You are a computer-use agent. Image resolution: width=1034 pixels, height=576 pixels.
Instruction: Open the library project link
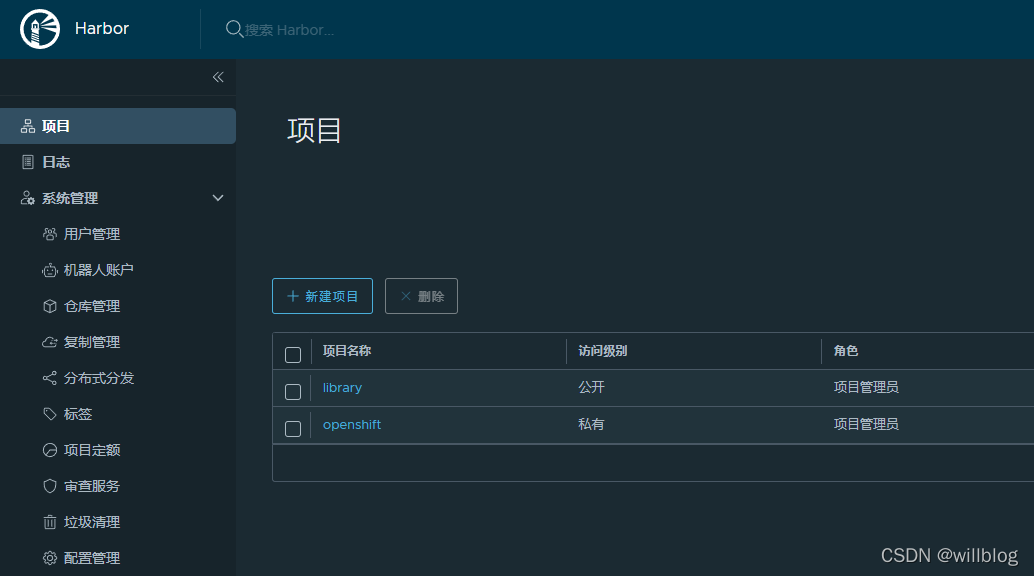pos(342,388)
